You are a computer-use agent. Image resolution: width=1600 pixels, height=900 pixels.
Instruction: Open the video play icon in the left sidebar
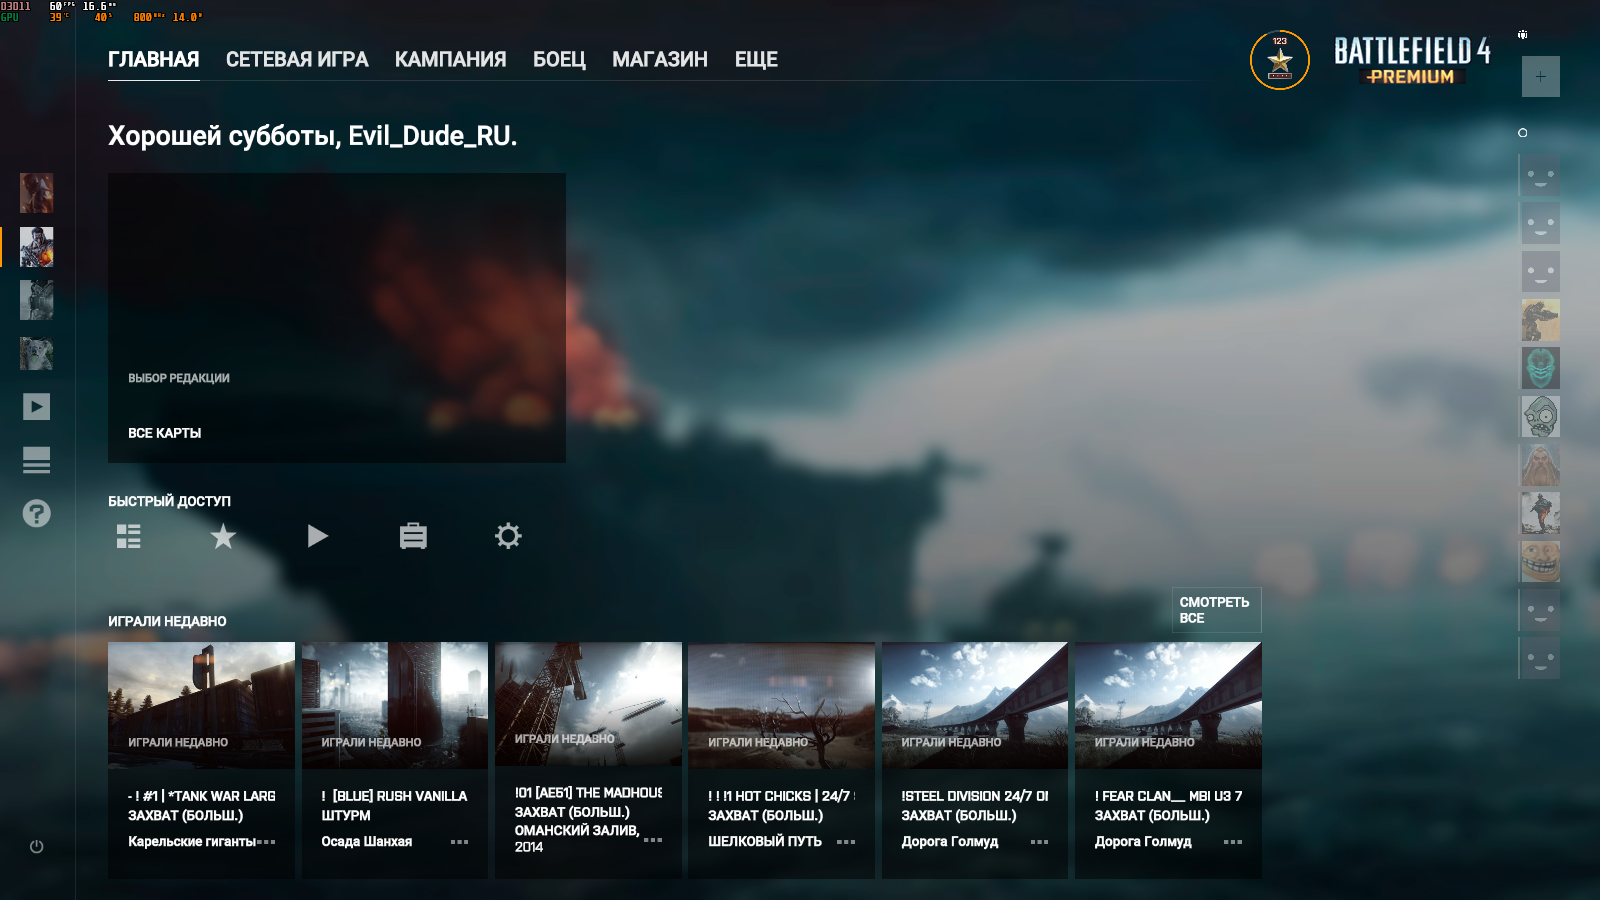[37, 407]
